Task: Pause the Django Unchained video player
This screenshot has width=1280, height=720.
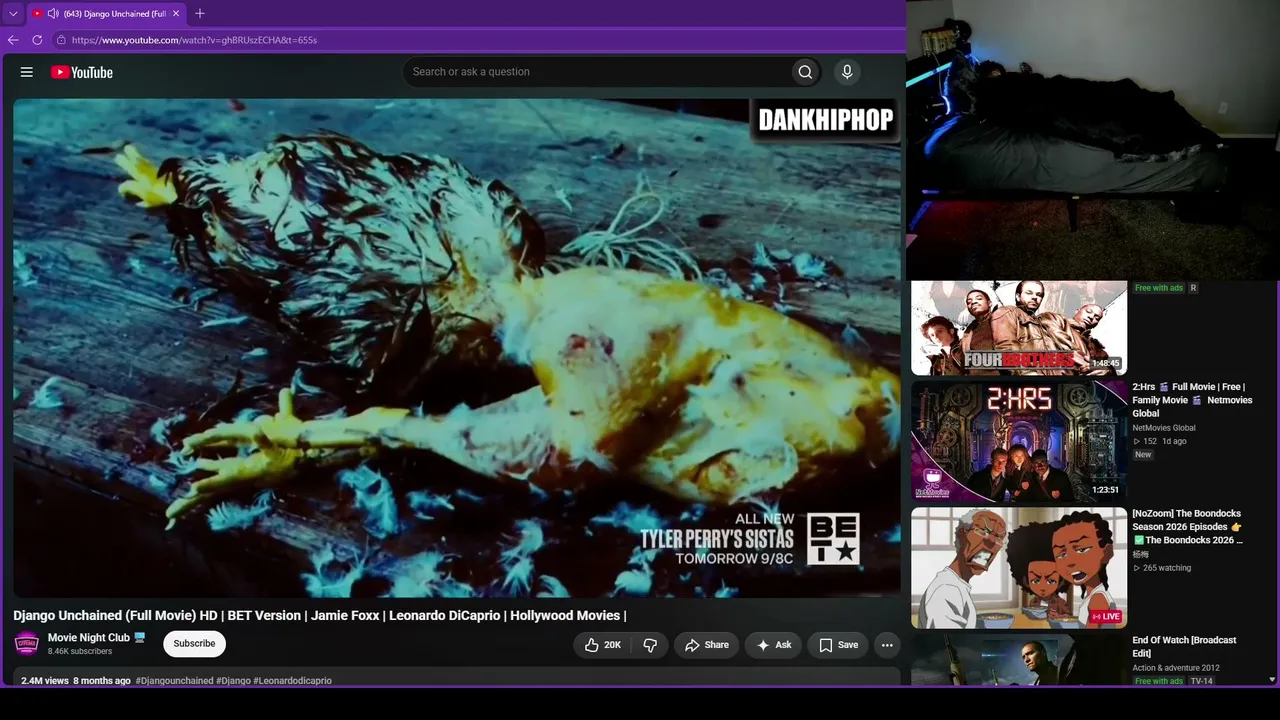Action: pyautogui.click(x=457, y=347)
